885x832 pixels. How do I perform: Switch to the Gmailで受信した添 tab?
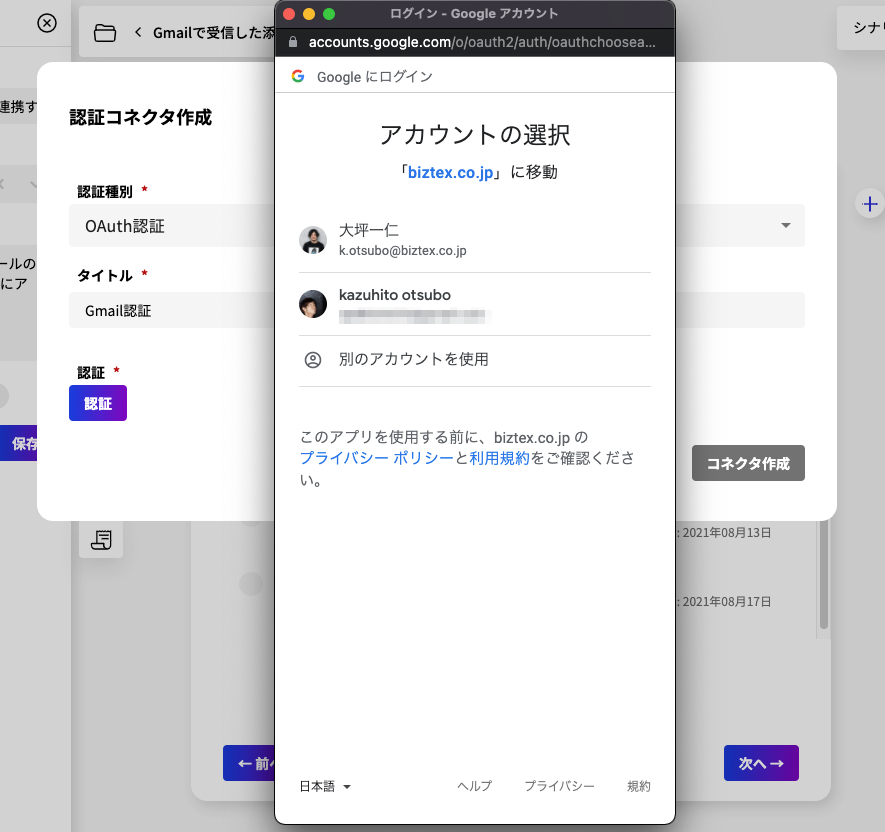pos(210,31)
